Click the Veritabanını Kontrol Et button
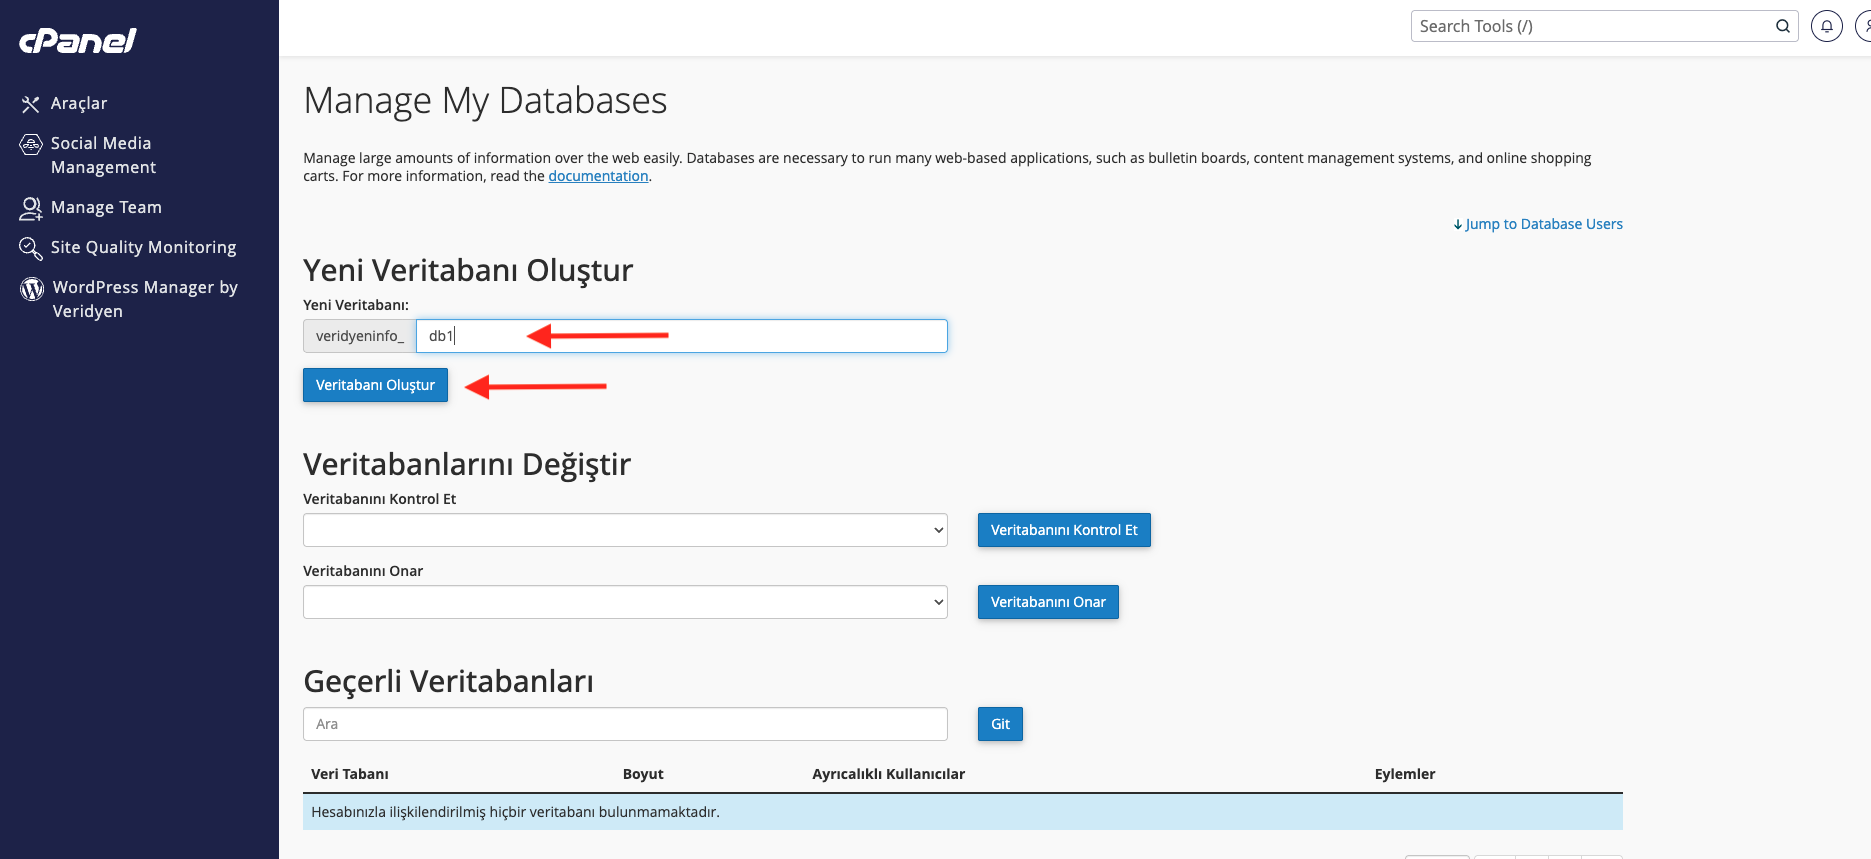Image resolution: width=1871 pixels, height=859 pixels. pos(1064,530)
